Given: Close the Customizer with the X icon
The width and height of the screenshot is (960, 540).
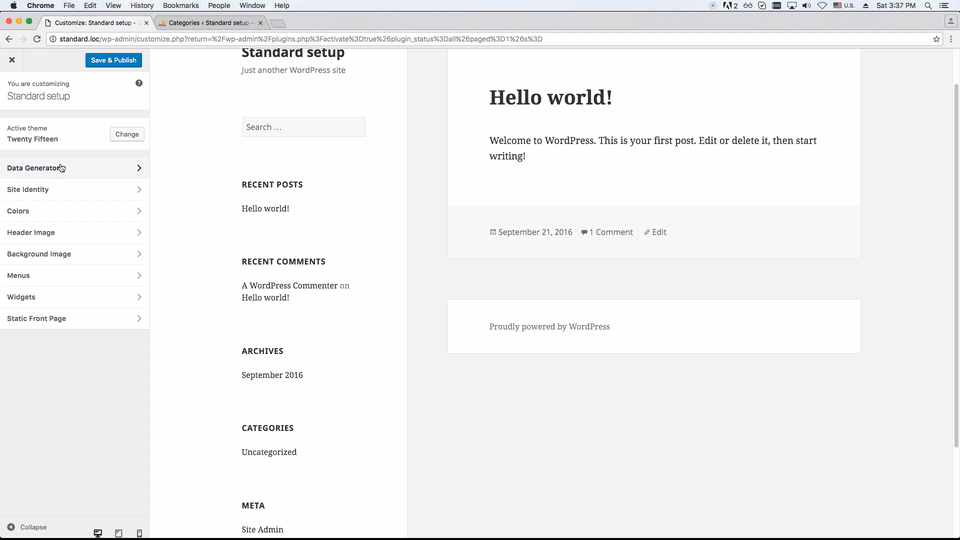Looking at the screenshot, I should pyautogui.click(x=12, y=60).
